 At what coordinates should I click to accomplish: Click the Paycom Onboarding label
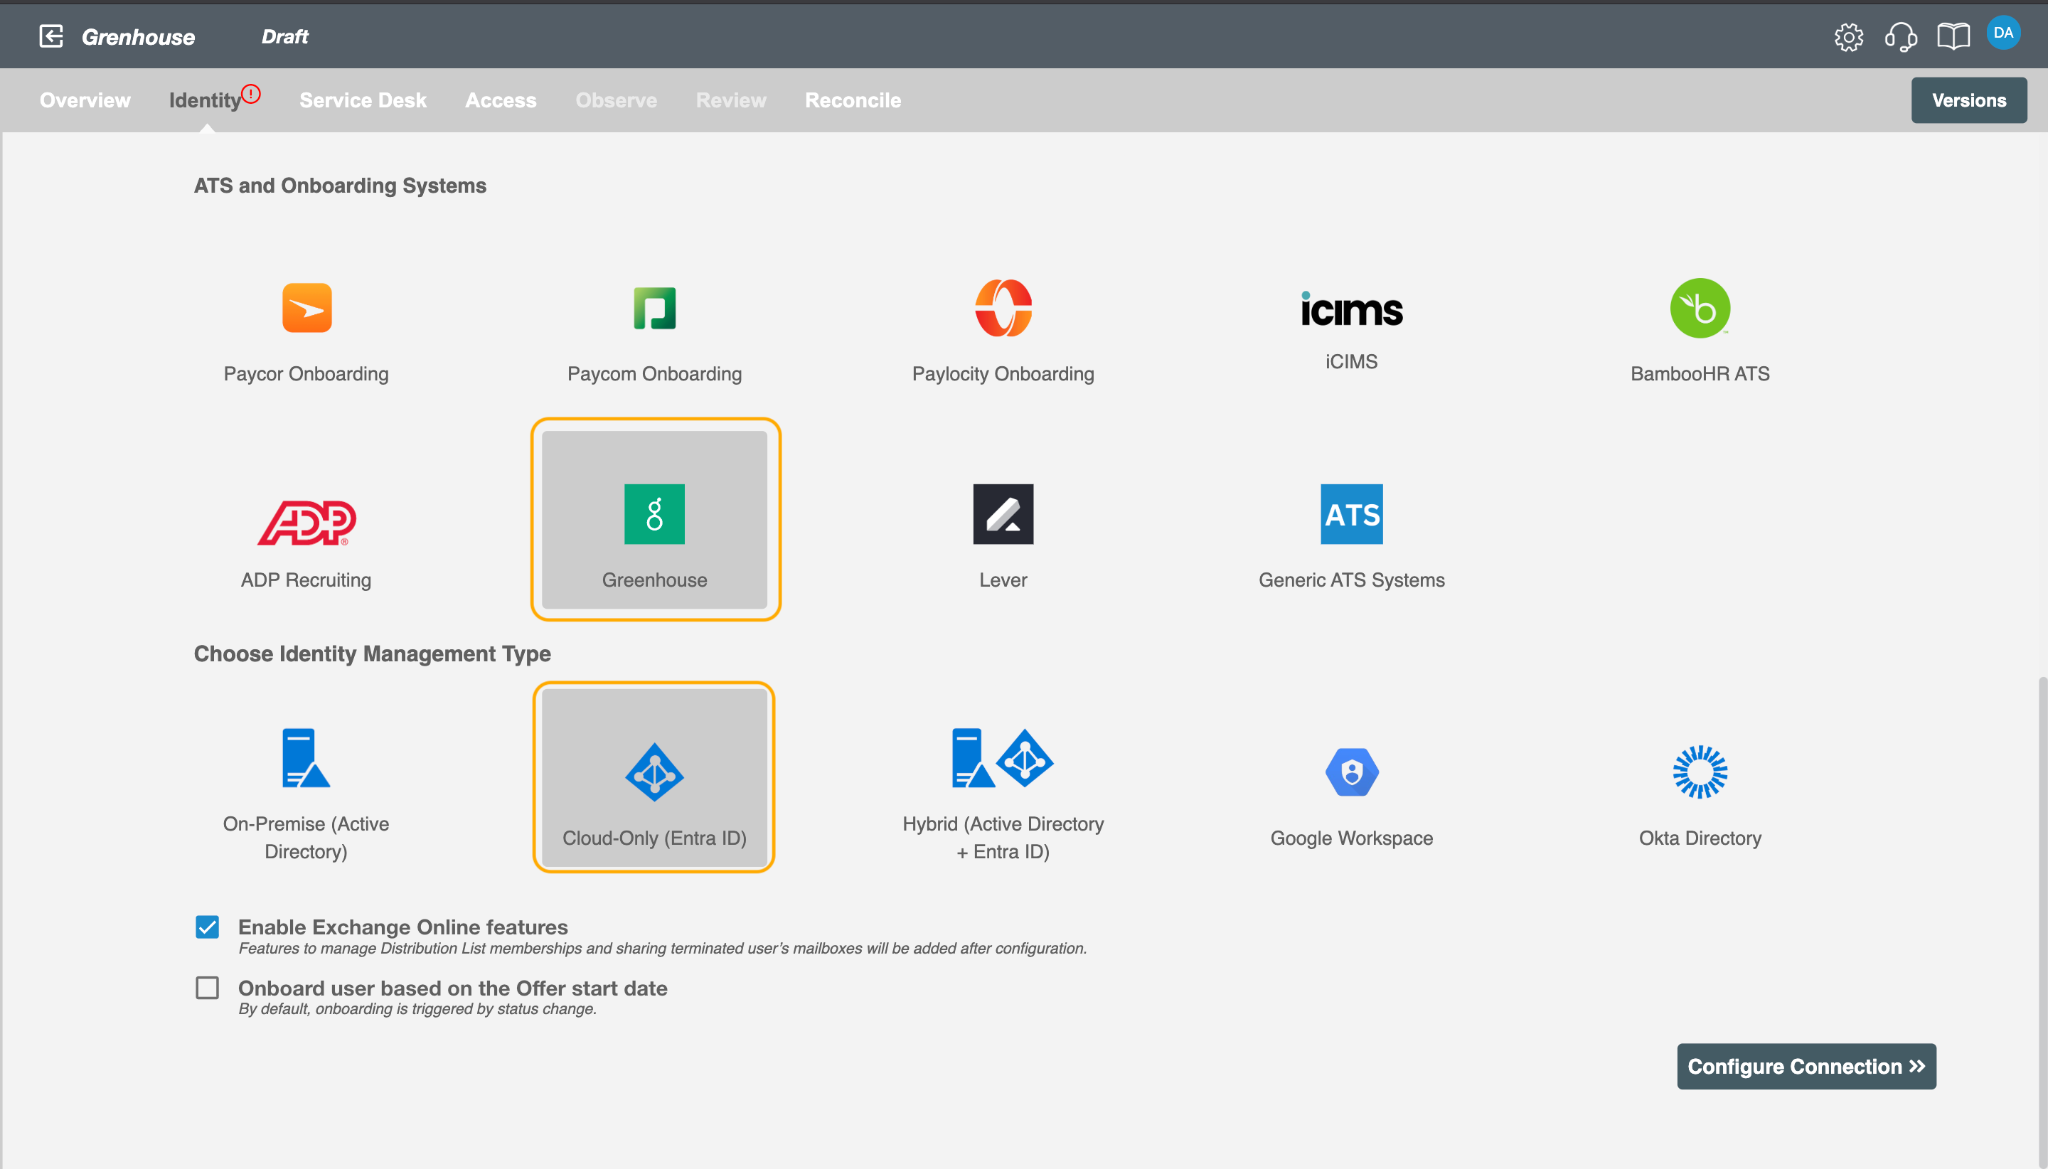coord(654,373)
